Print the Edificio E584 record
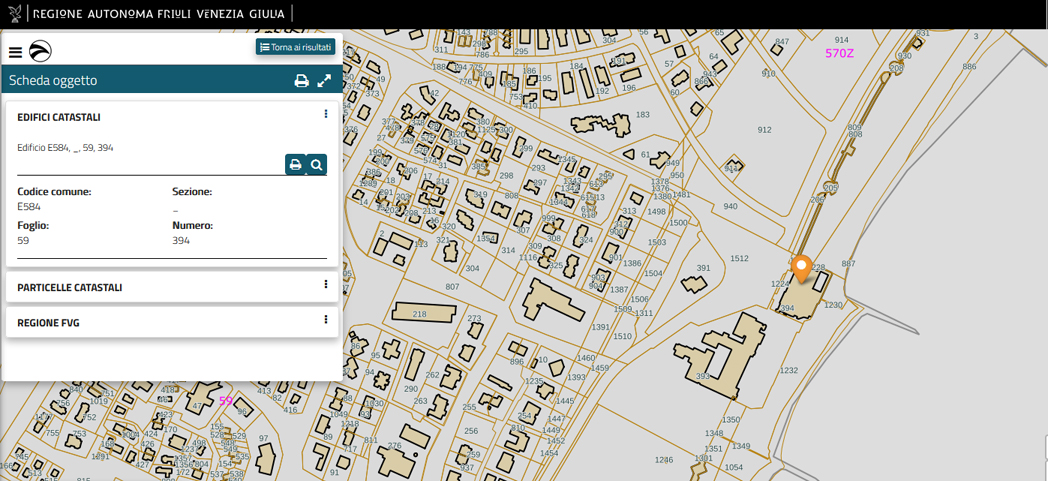This screenshot has height=481, width=1048. pyautogui.click(x=295, y=165)
